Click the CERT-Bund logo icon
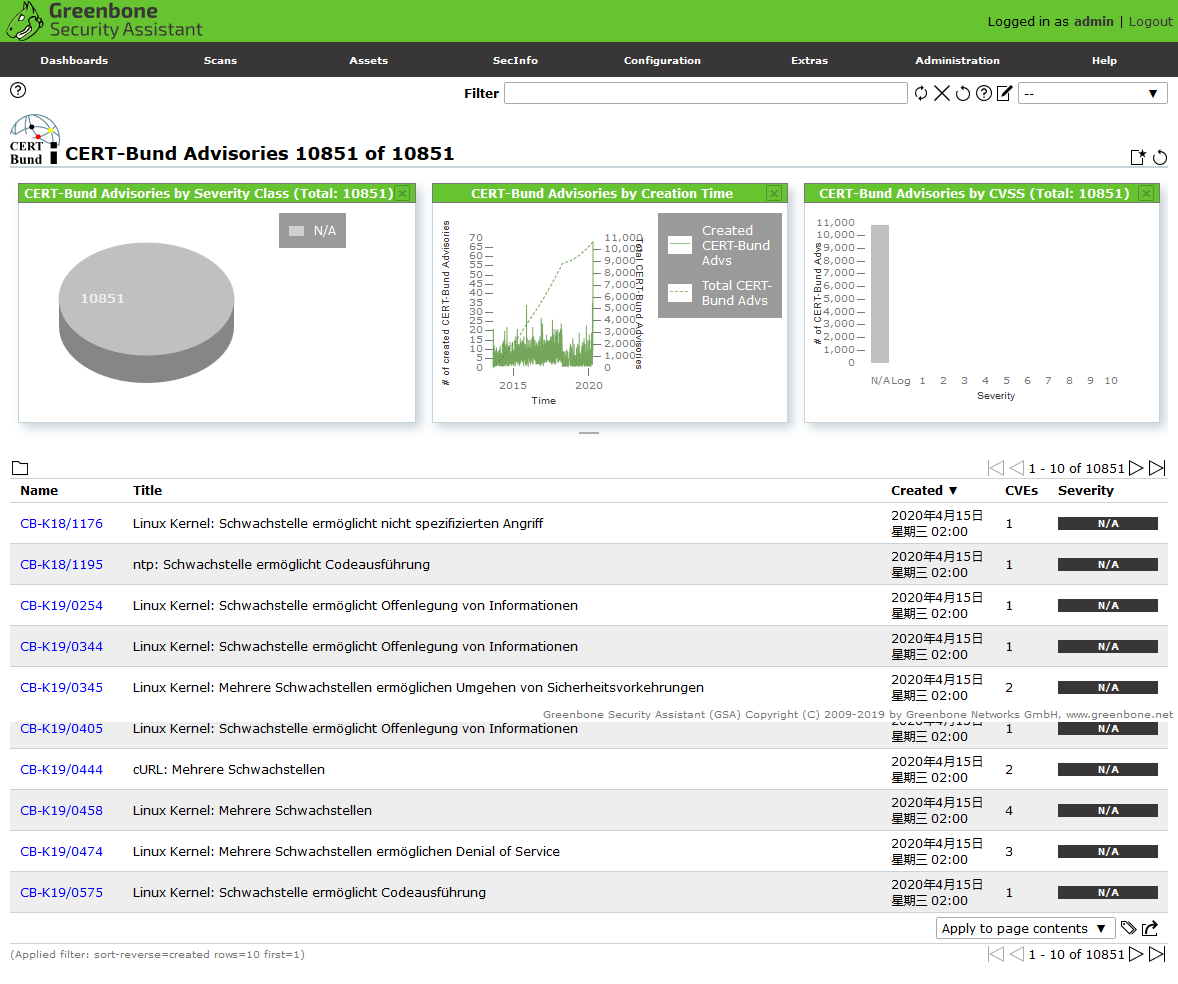The width and height of the screenshot is (1178, 984). point(34,139)
